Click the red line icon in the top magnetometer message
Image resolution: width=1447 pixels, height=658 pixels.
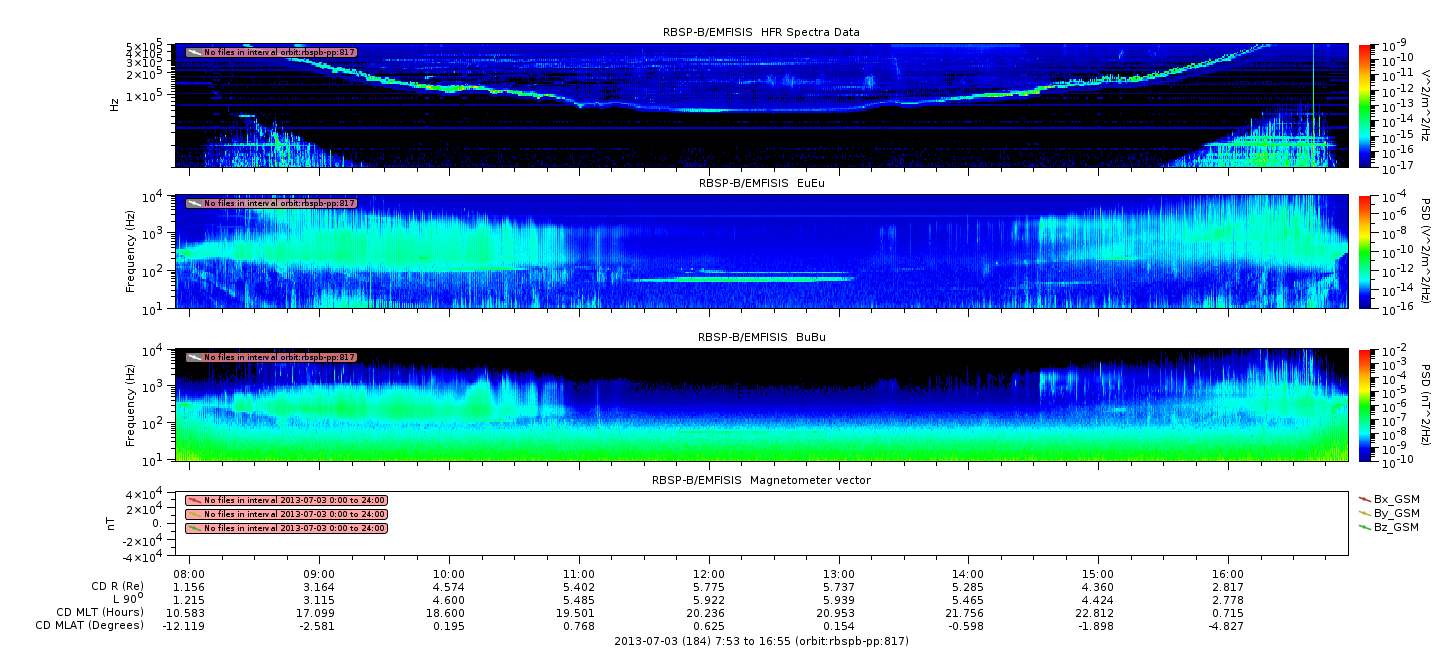pos(194,500)
